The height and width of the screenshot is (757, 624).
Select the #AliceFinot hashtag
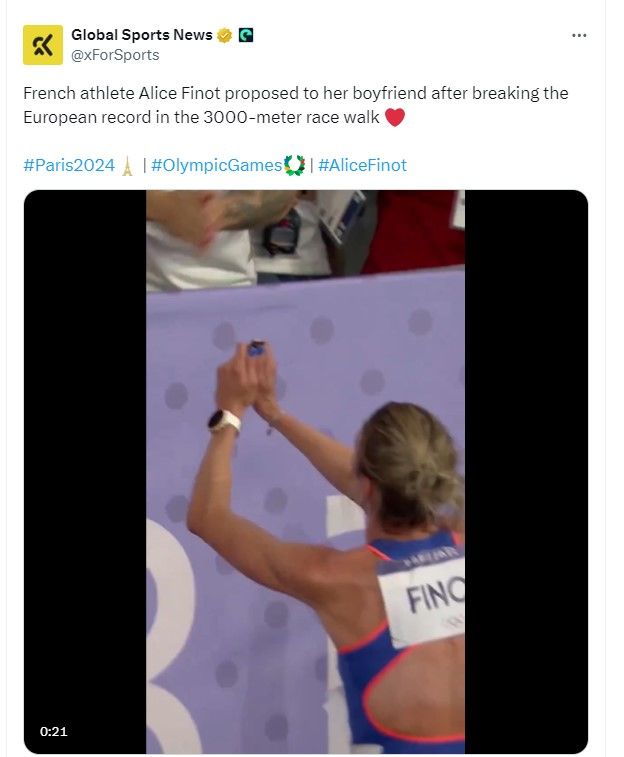coord(363,166)
